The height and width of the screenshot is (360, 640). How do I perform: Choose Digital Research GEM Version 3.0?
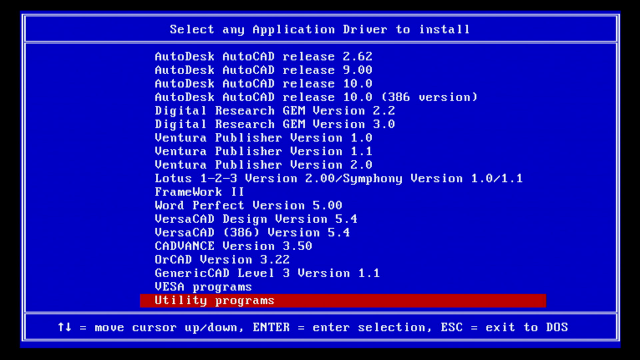(275, 124)
